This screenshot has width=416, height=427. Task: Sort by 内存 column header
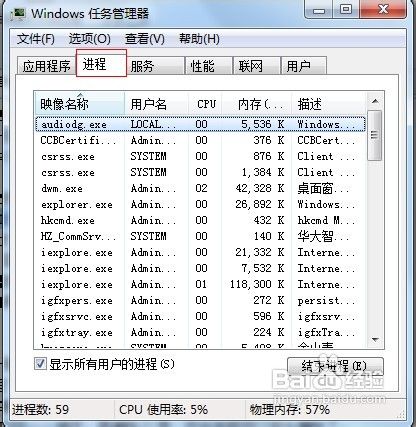(x=257, y=104)
